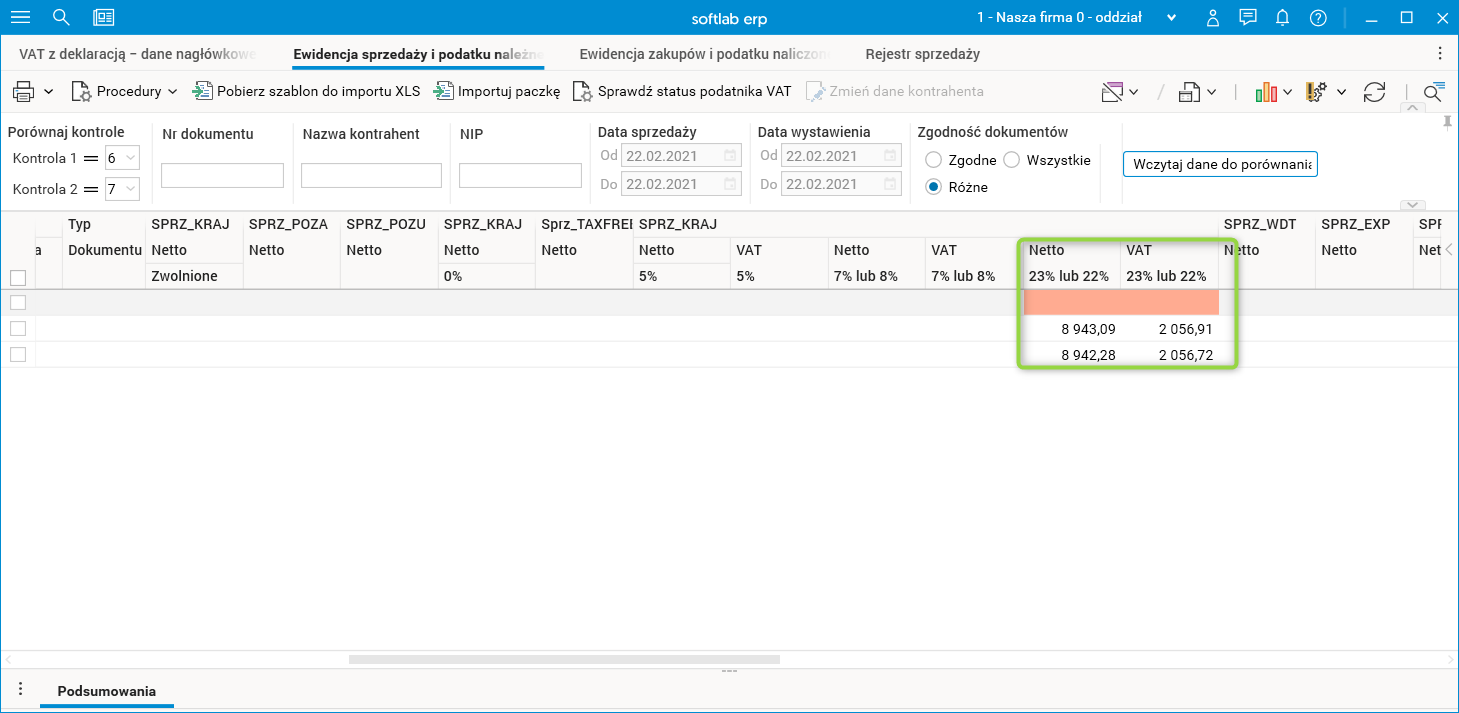Pin the filter panel with pushpin icon
Viewport: 1459px width, 713px height.
click(1447, 122)
